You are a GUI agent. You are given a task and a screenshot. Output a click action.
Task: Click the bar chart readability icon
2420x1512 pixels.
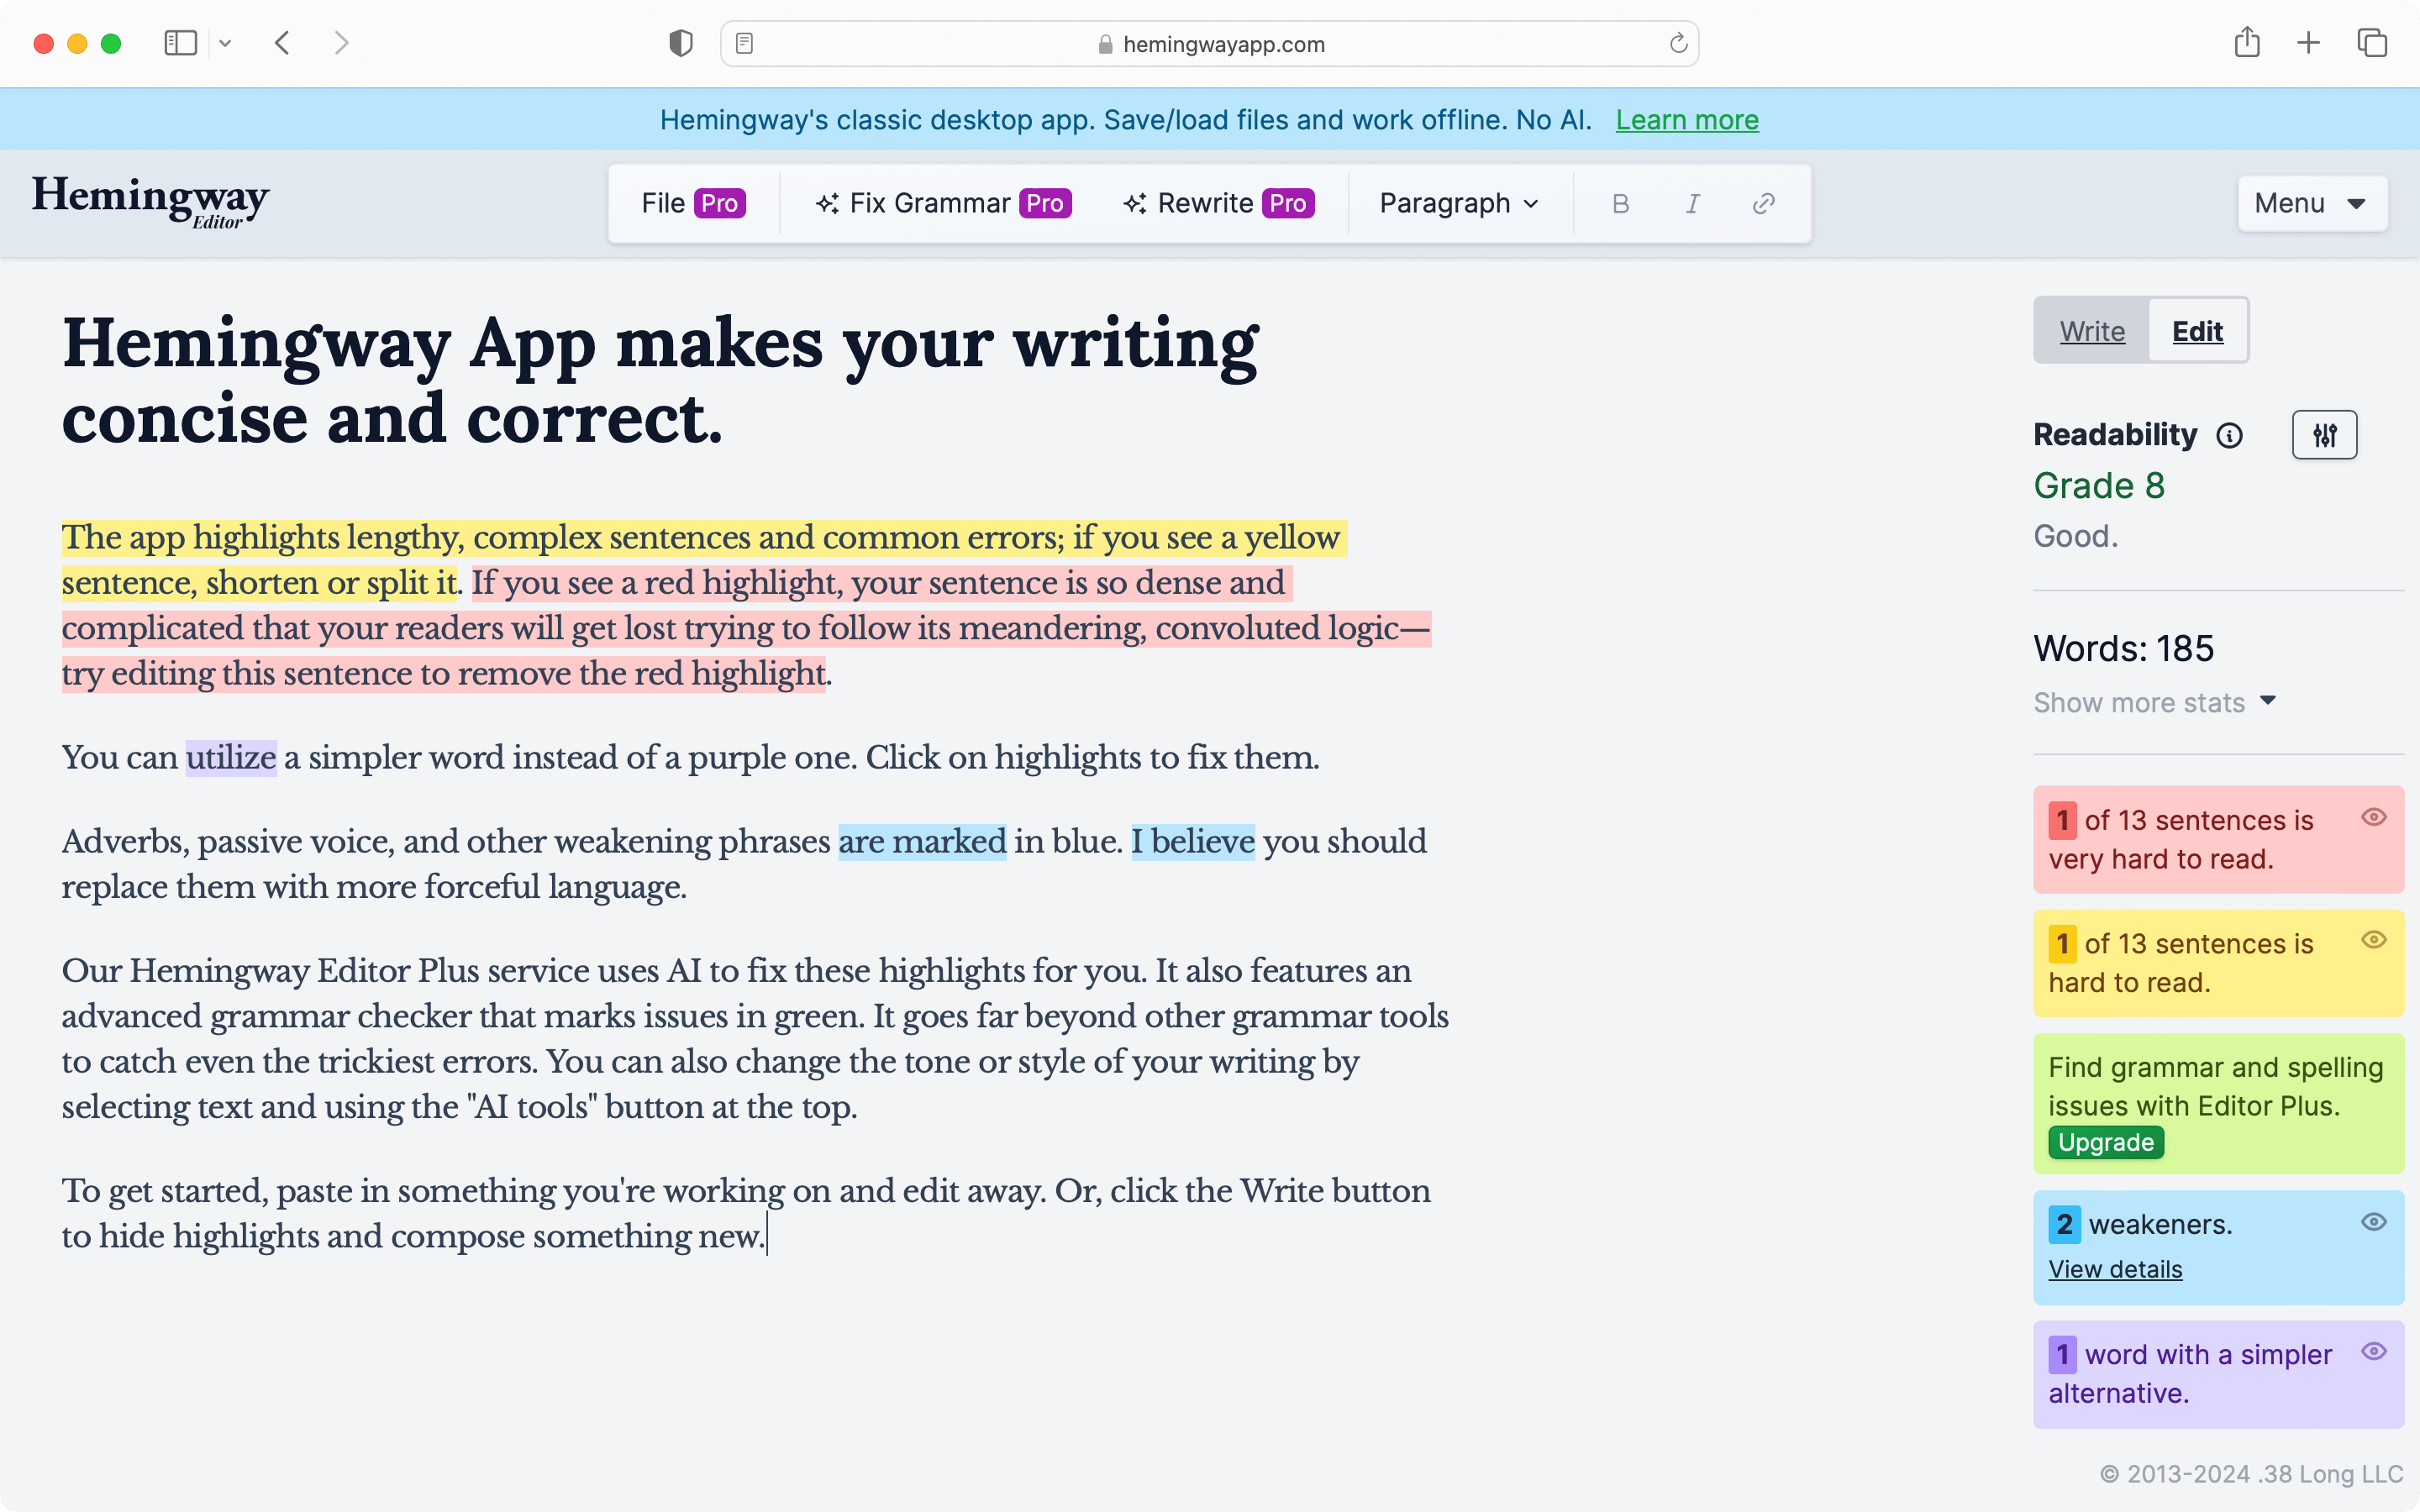coord(2326,435)
